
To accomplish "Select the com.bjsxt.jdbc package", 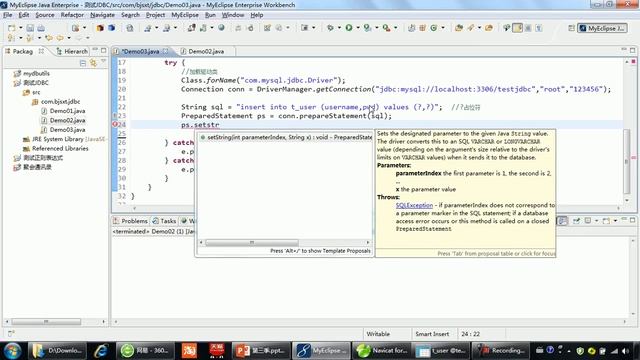I will click(56, 102).
